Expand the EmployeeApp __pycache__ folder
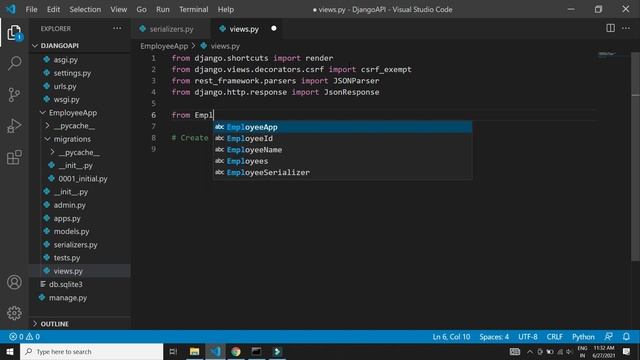Image resolution: width=640 pixels, height=360 pixels. click(x=47, y=126)
